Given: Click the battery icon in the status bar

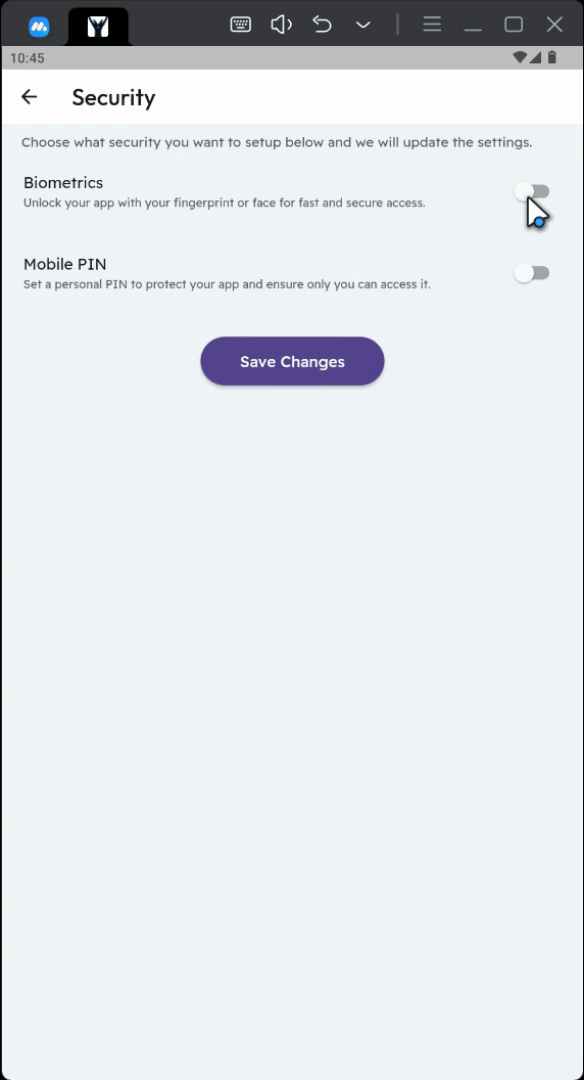Looking at the screenshot, I should 552,58.
